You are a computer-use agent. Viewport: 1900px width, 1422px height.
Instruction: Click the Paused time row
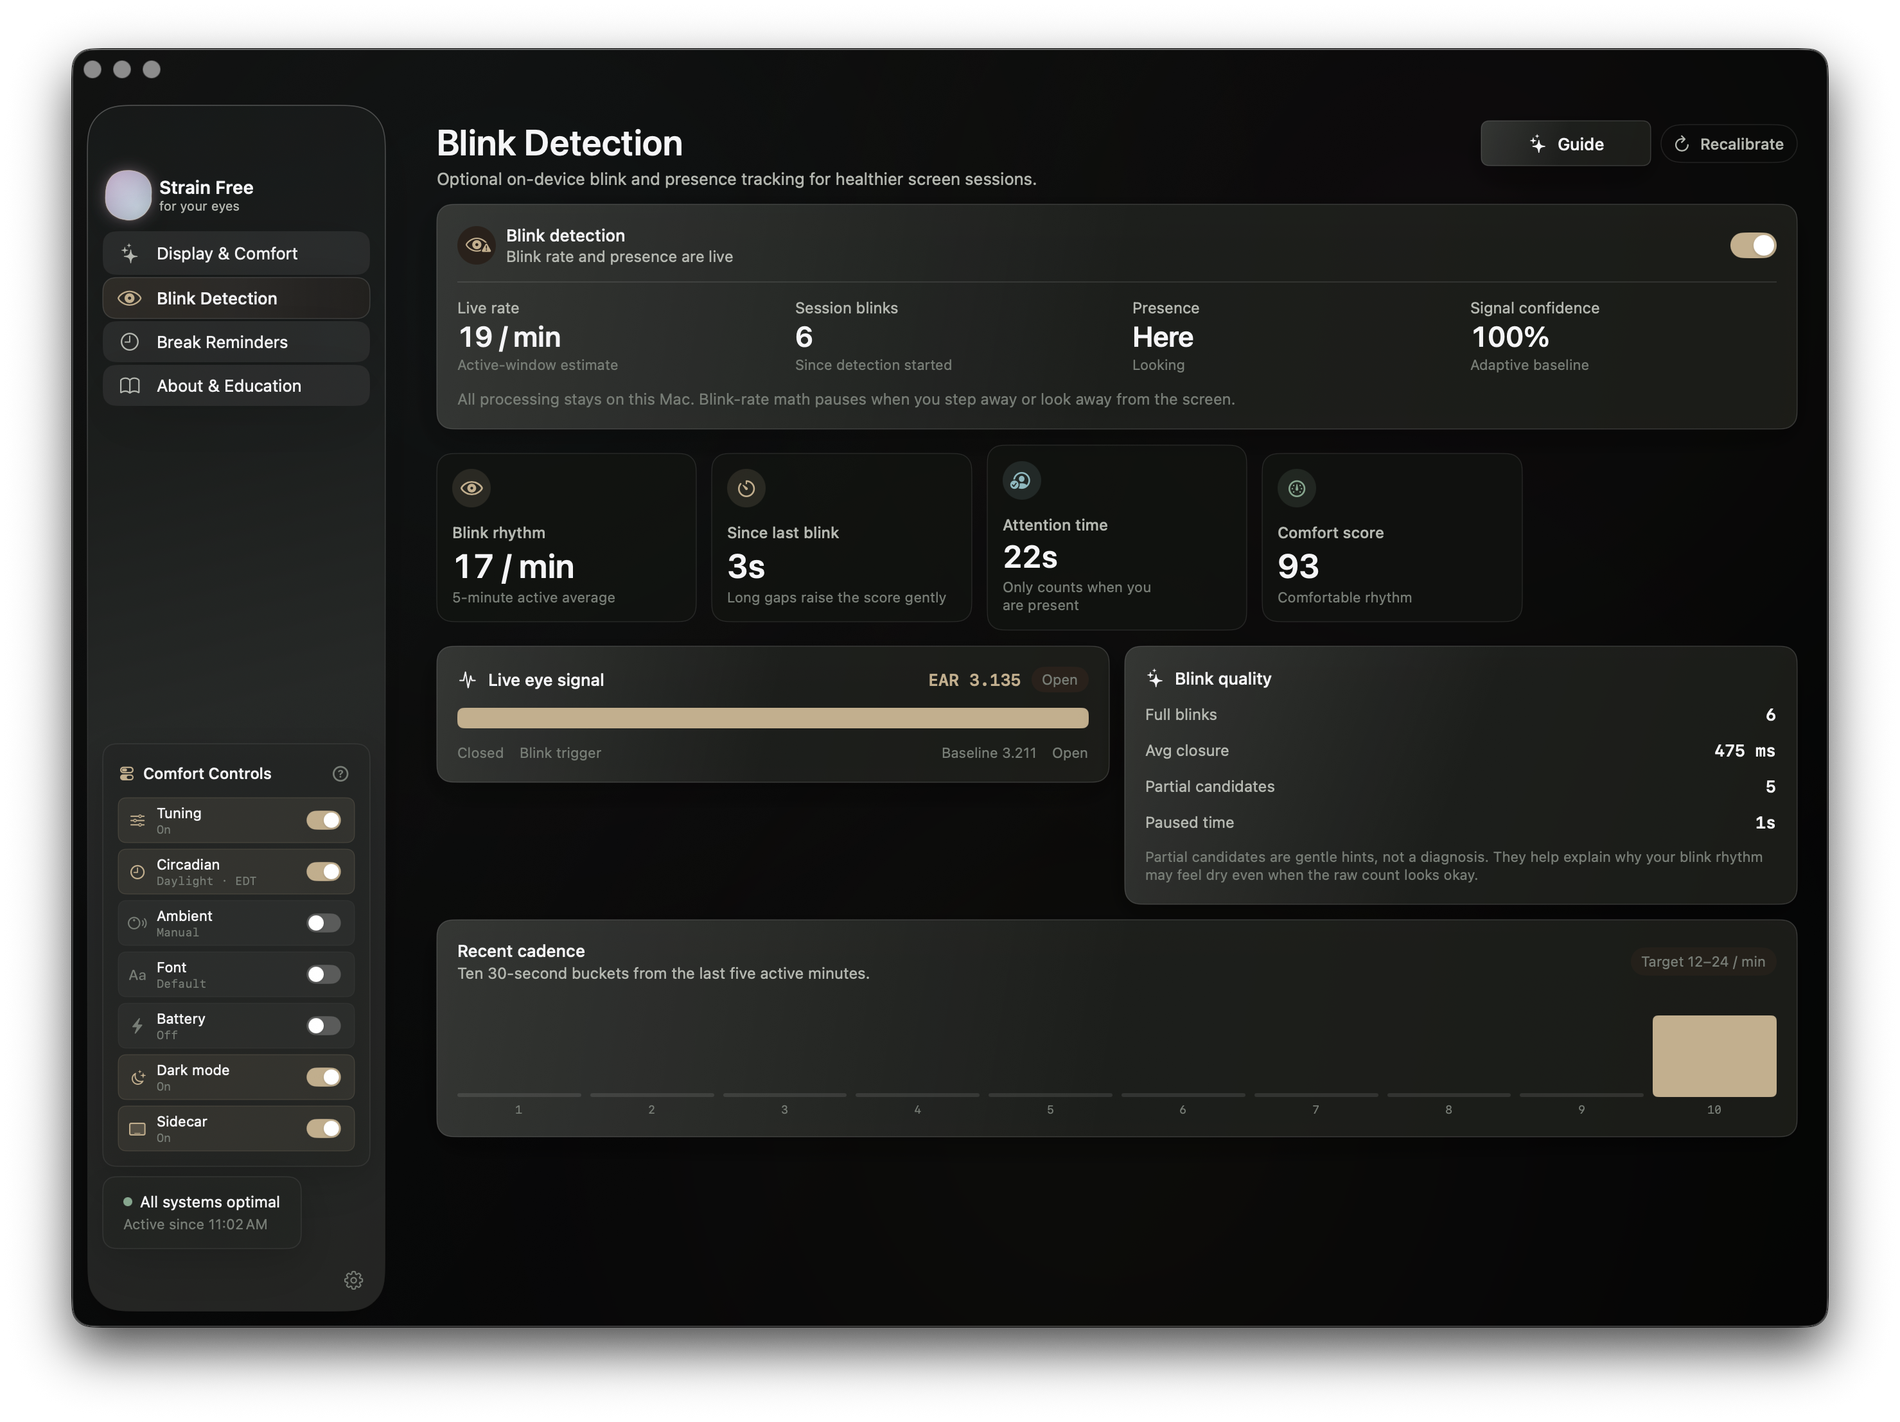pyautogui.click(x=1460, y=823)
